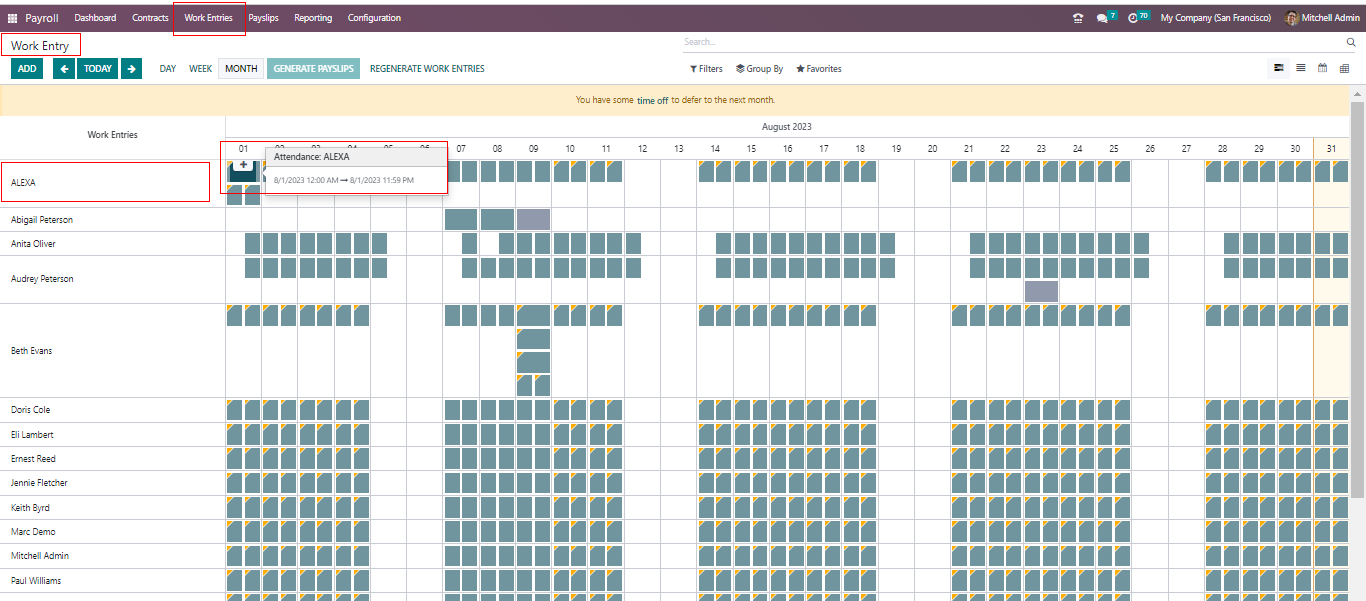Switch the time scale to Week
Viewport: 1366px width, 601px height.
(x=200, y=69)
